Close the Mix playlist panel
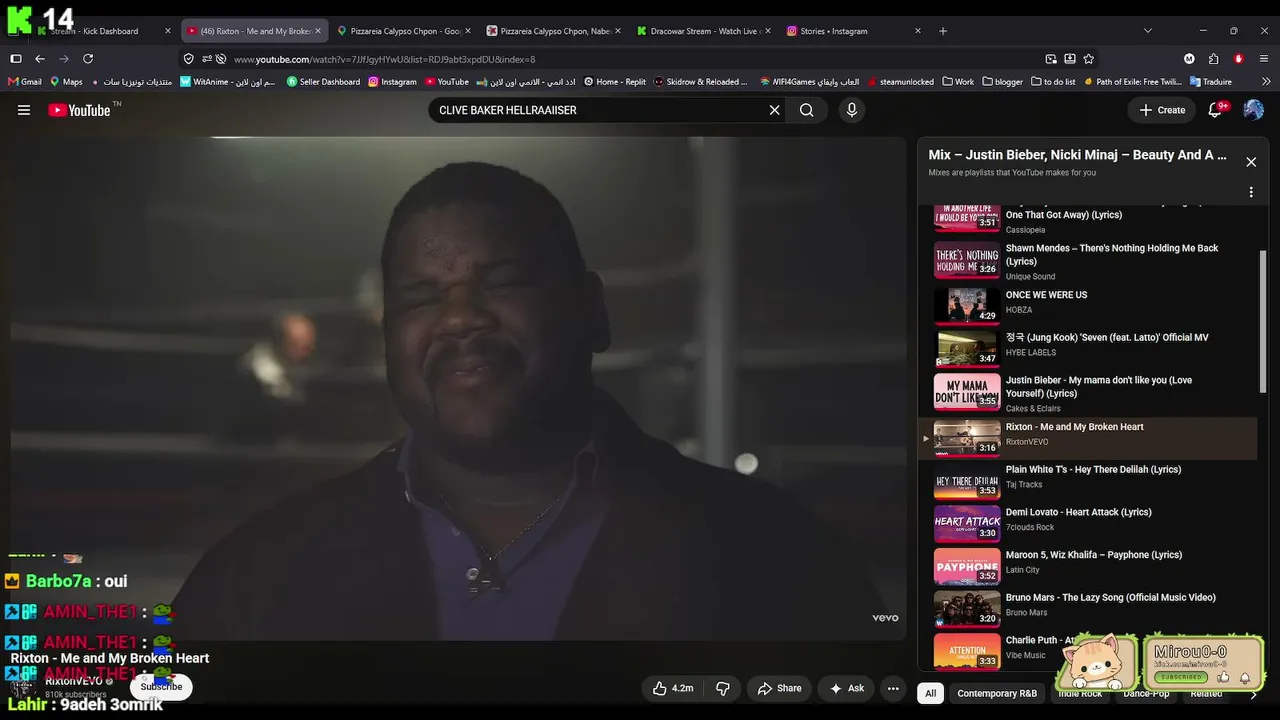This screenshot has width=1280, height=720. 1251,162
